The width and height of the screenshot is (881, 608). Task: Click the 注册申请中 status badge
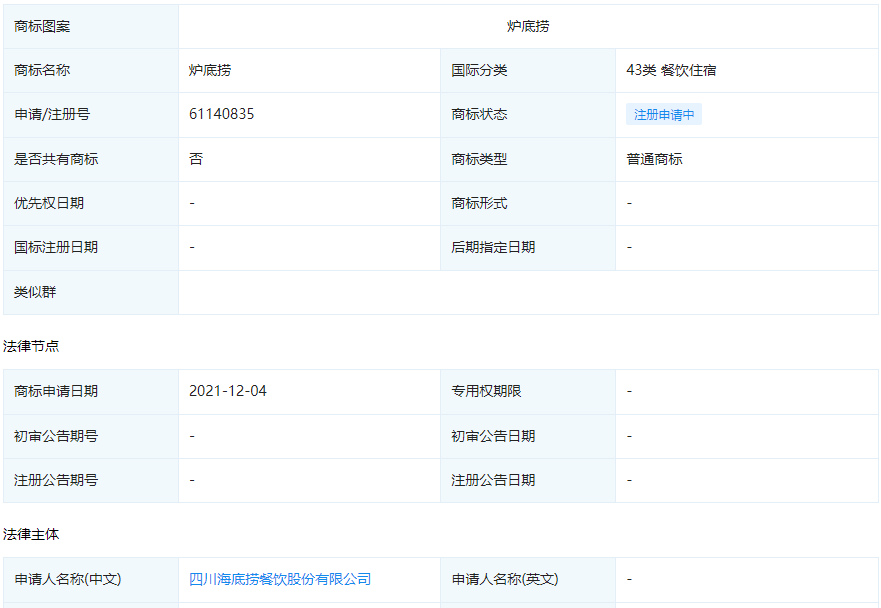(x=664, y=115)
